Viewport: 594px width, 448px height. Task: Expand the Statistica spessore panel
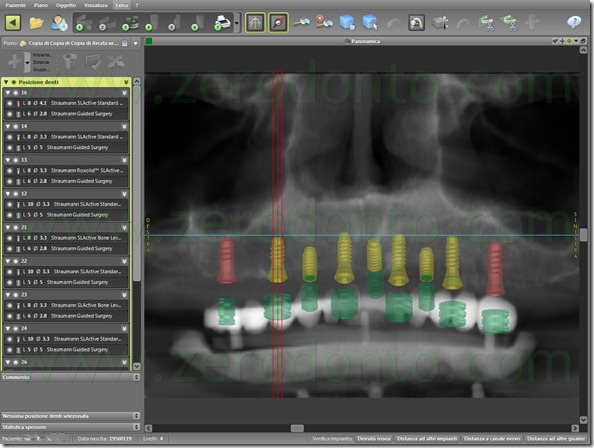point(136,427)
